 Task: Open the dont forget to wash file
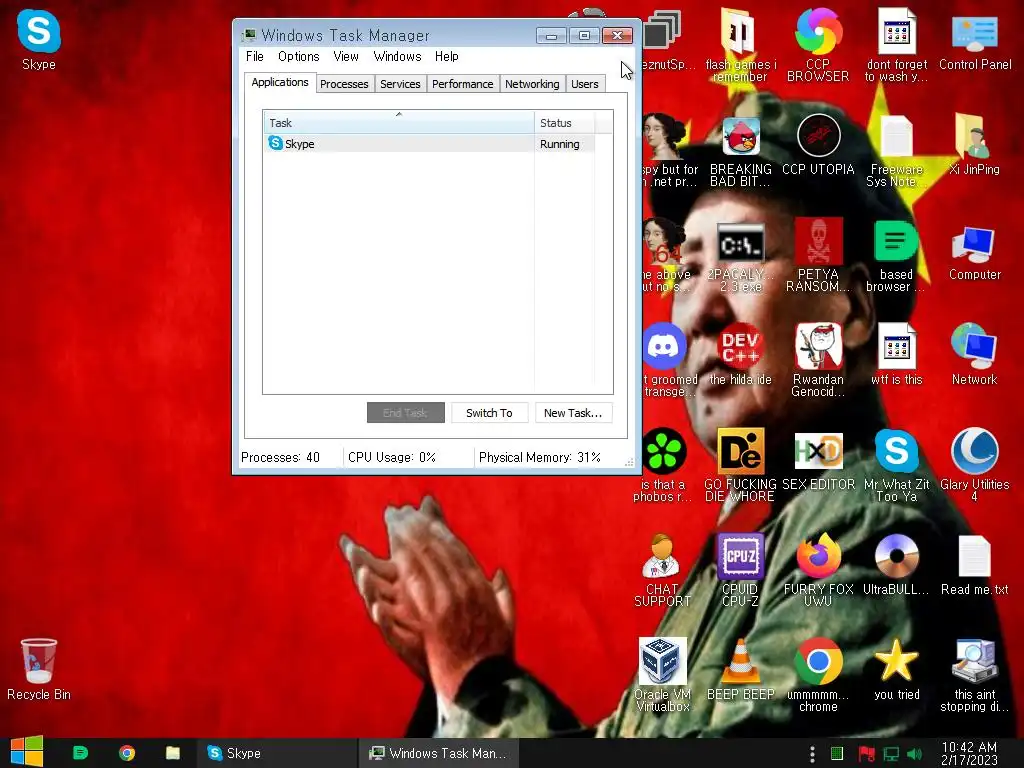click(x=896, y=44)
